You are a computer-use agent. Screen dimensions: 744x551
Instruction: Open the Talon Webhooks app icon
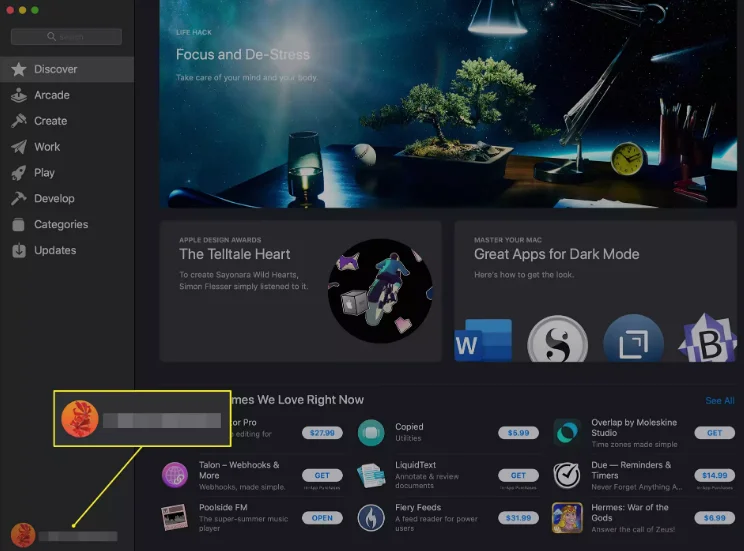click(175, 475)
